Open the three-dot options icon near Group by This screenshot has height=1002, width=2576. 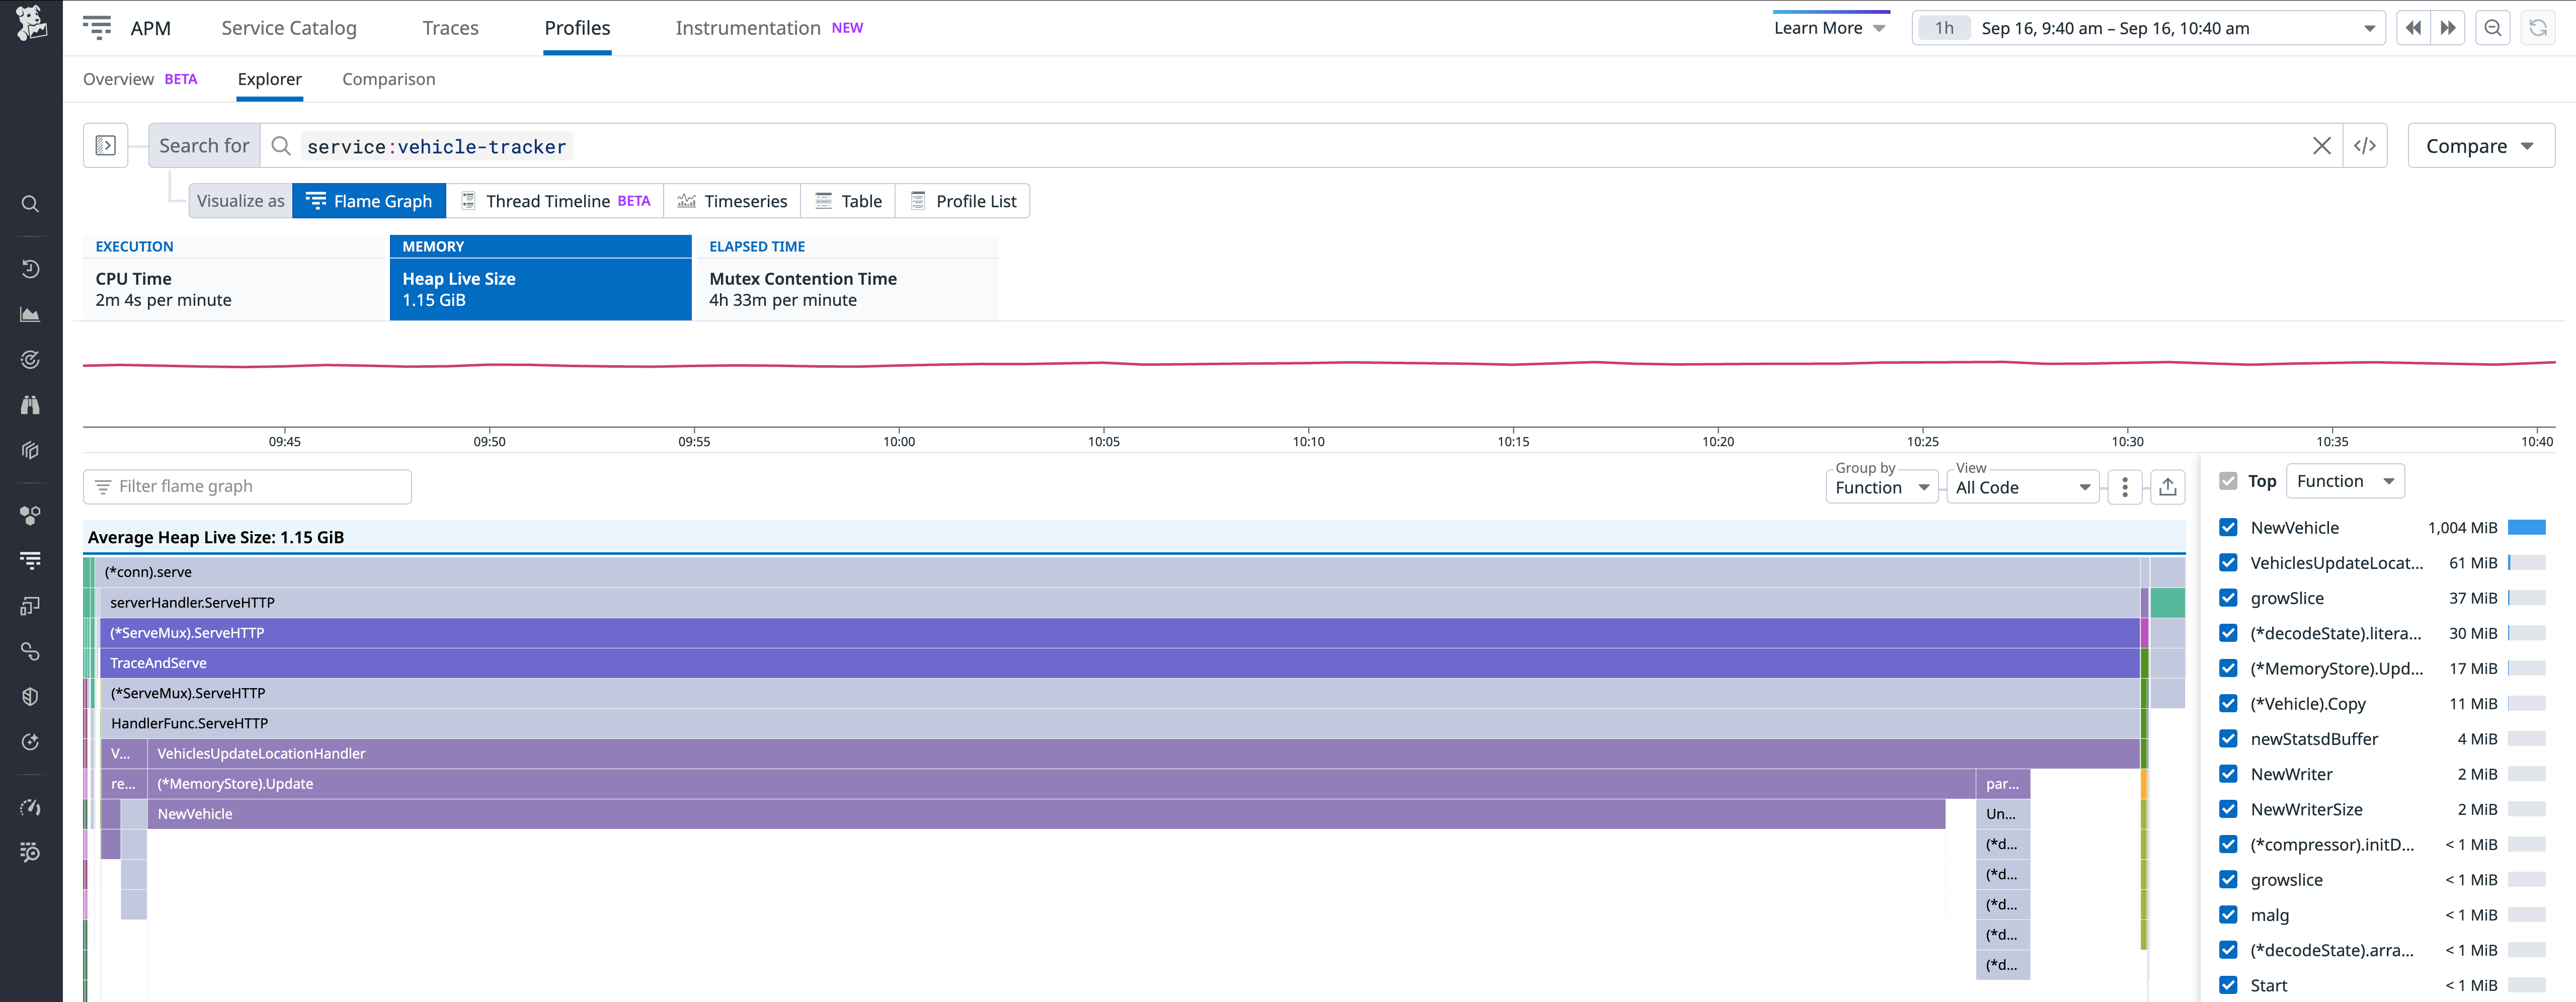(2125, 487)
